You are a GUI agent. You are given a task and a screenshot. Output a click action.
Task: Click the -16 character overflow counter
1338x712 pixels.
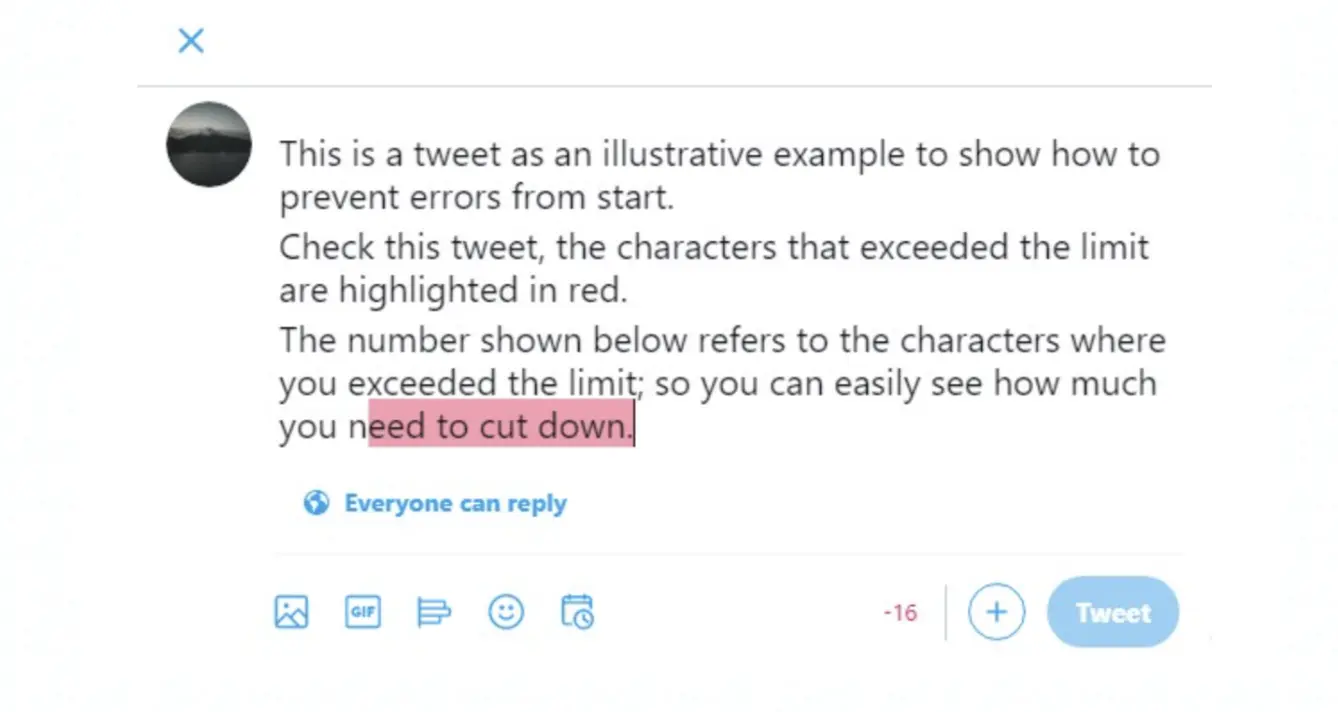click(900, 613)
